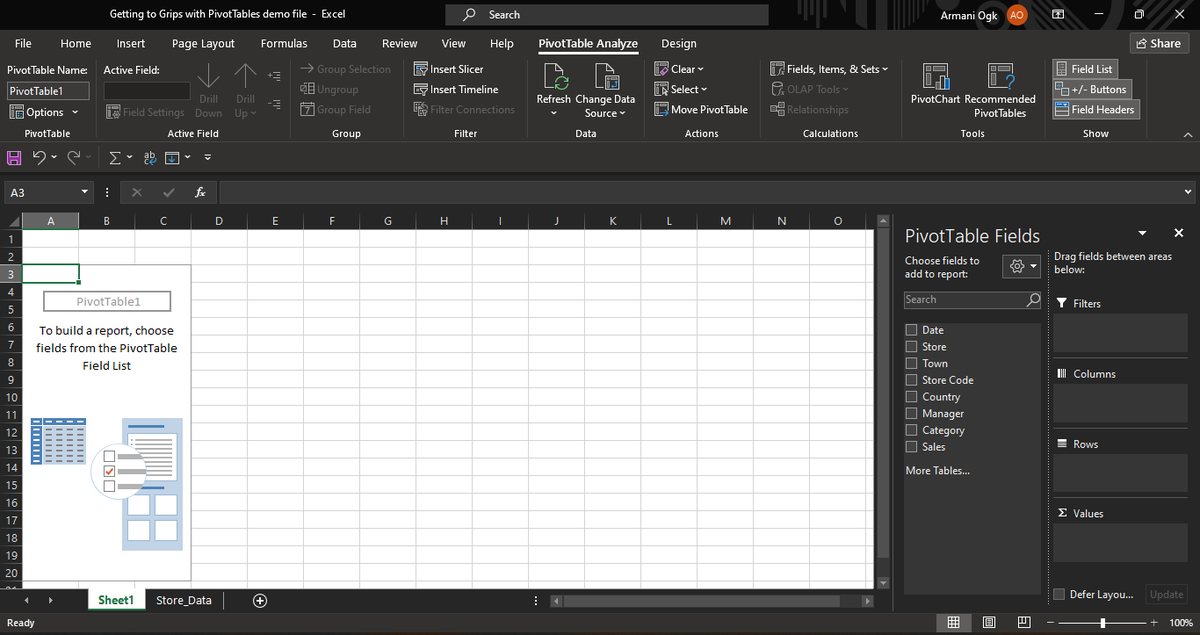
Task: Click Move PivotTable button
Action: coord(701,110)
